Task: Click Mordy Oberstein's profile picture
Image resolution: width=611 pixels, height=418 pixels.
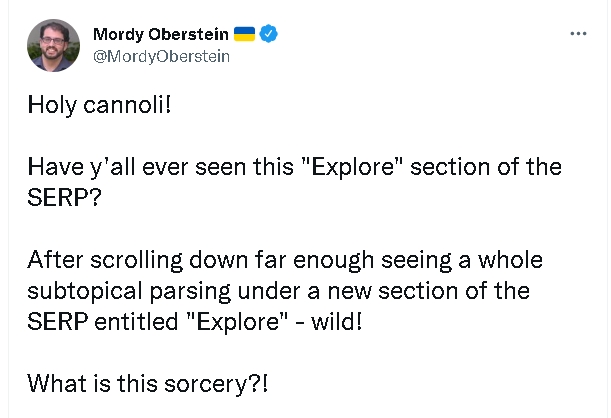Action: point(48,45)
